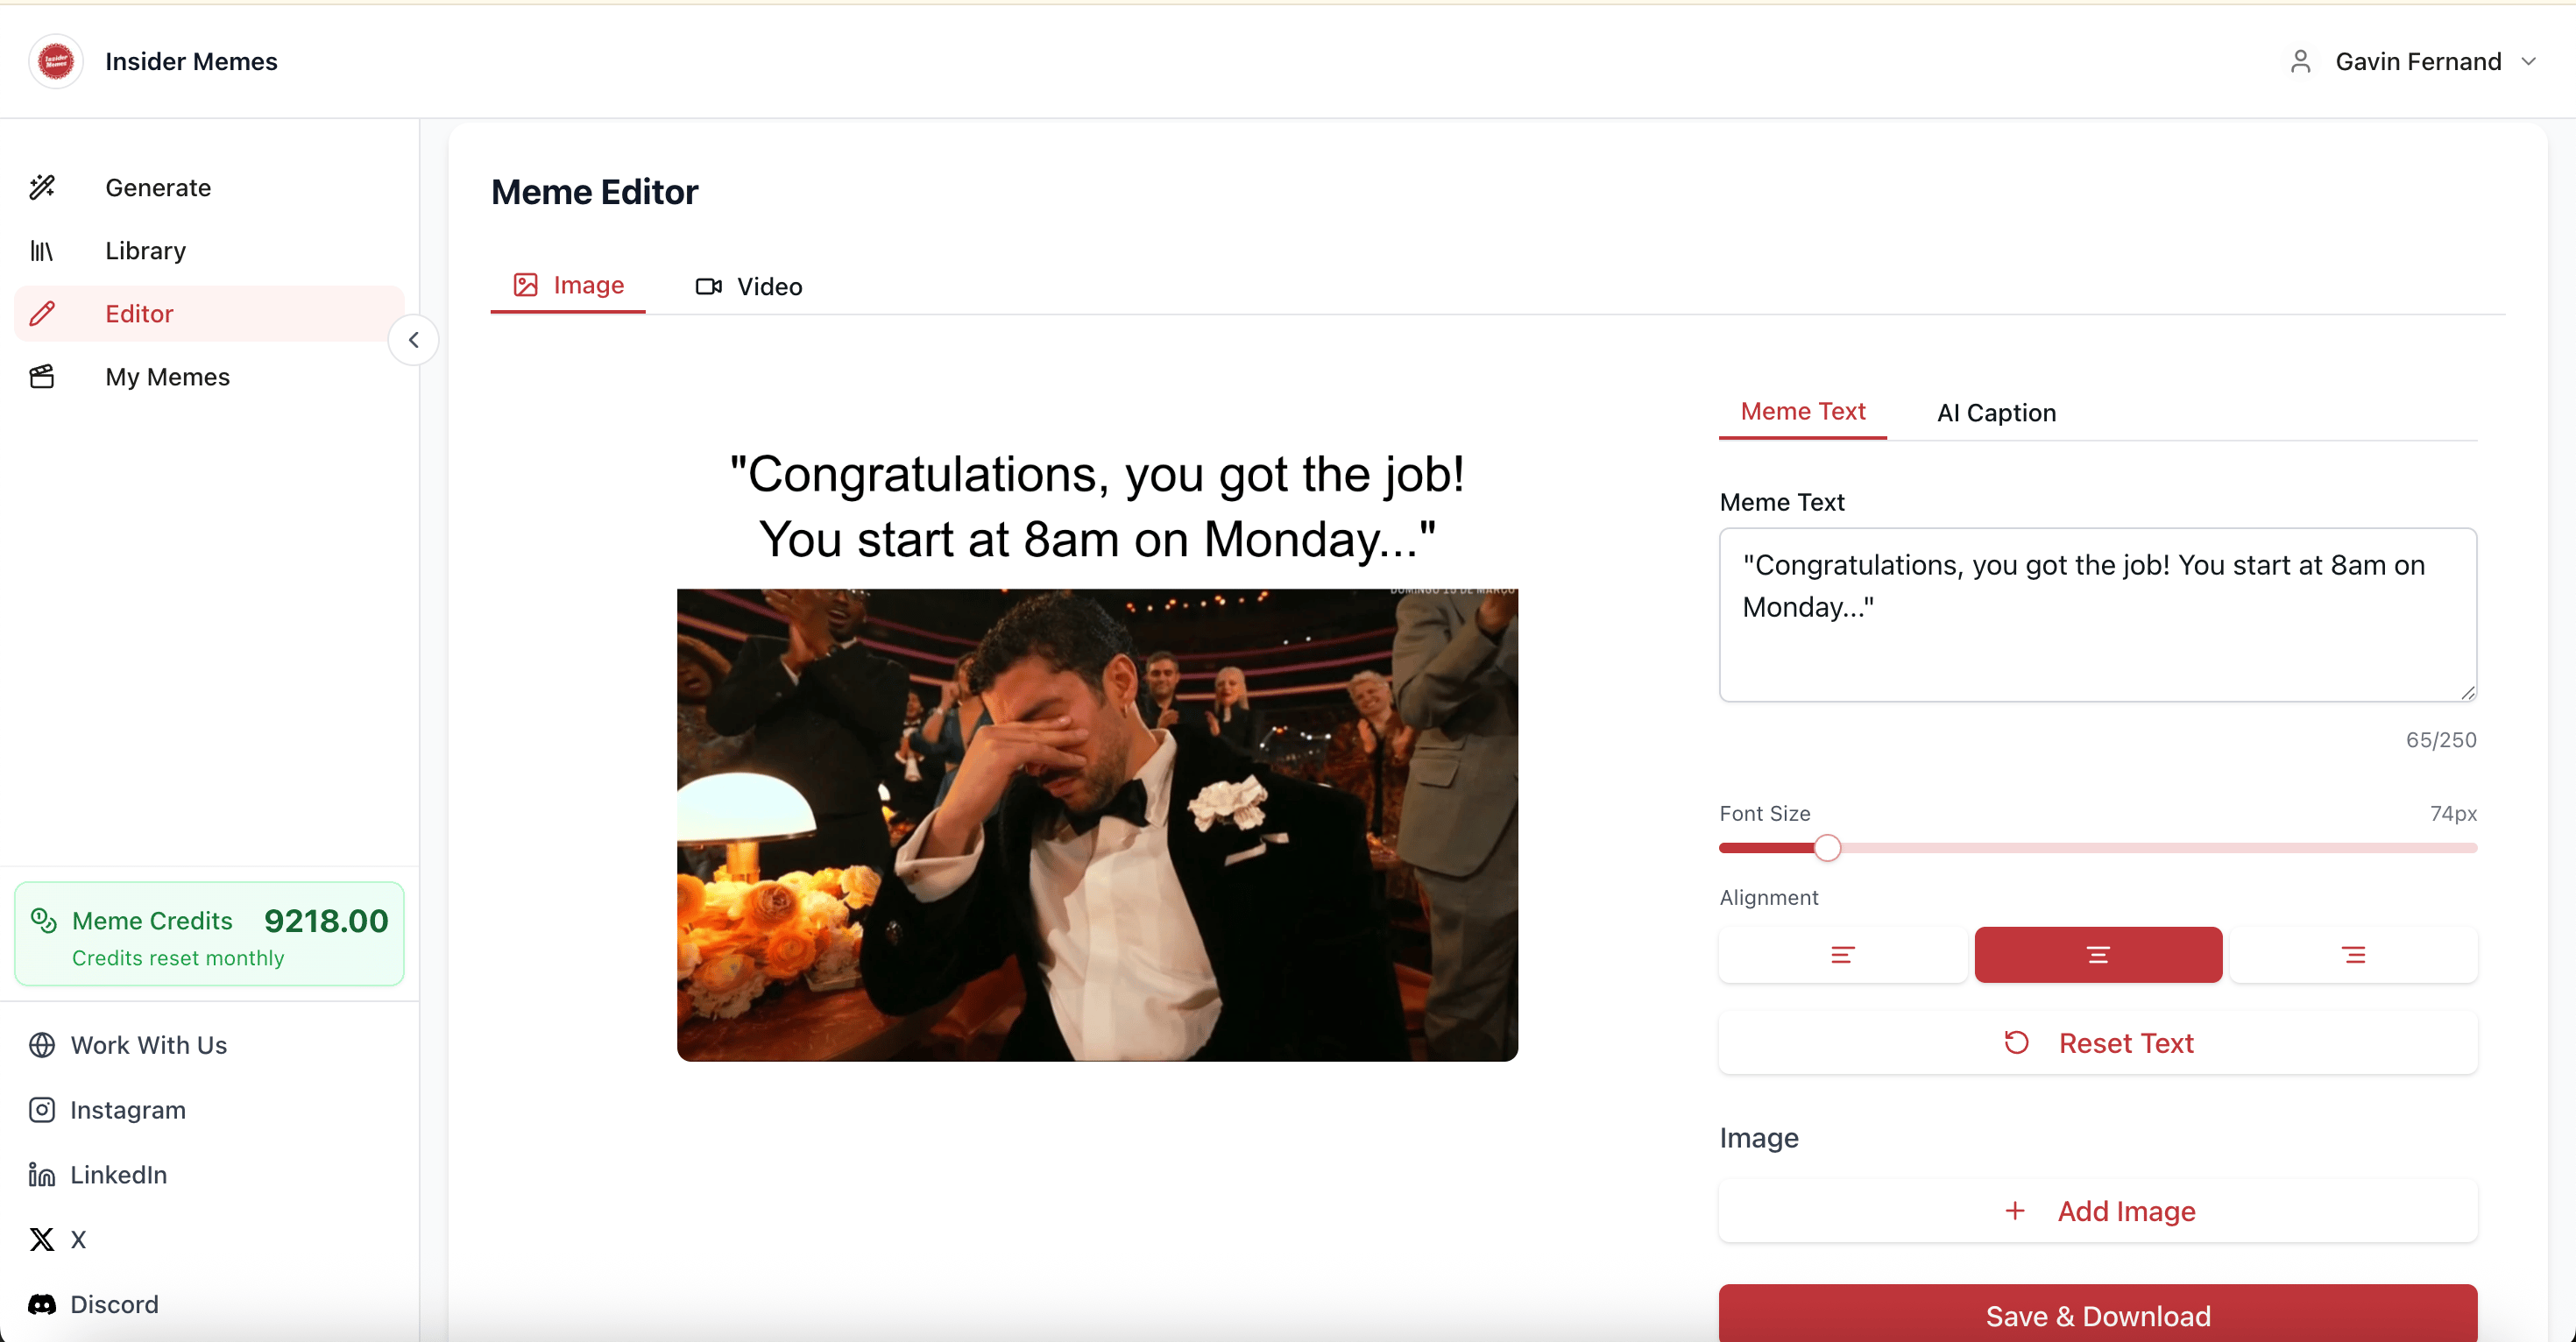
Task: Open the Instagram link icon
Action: (42, 1110)
